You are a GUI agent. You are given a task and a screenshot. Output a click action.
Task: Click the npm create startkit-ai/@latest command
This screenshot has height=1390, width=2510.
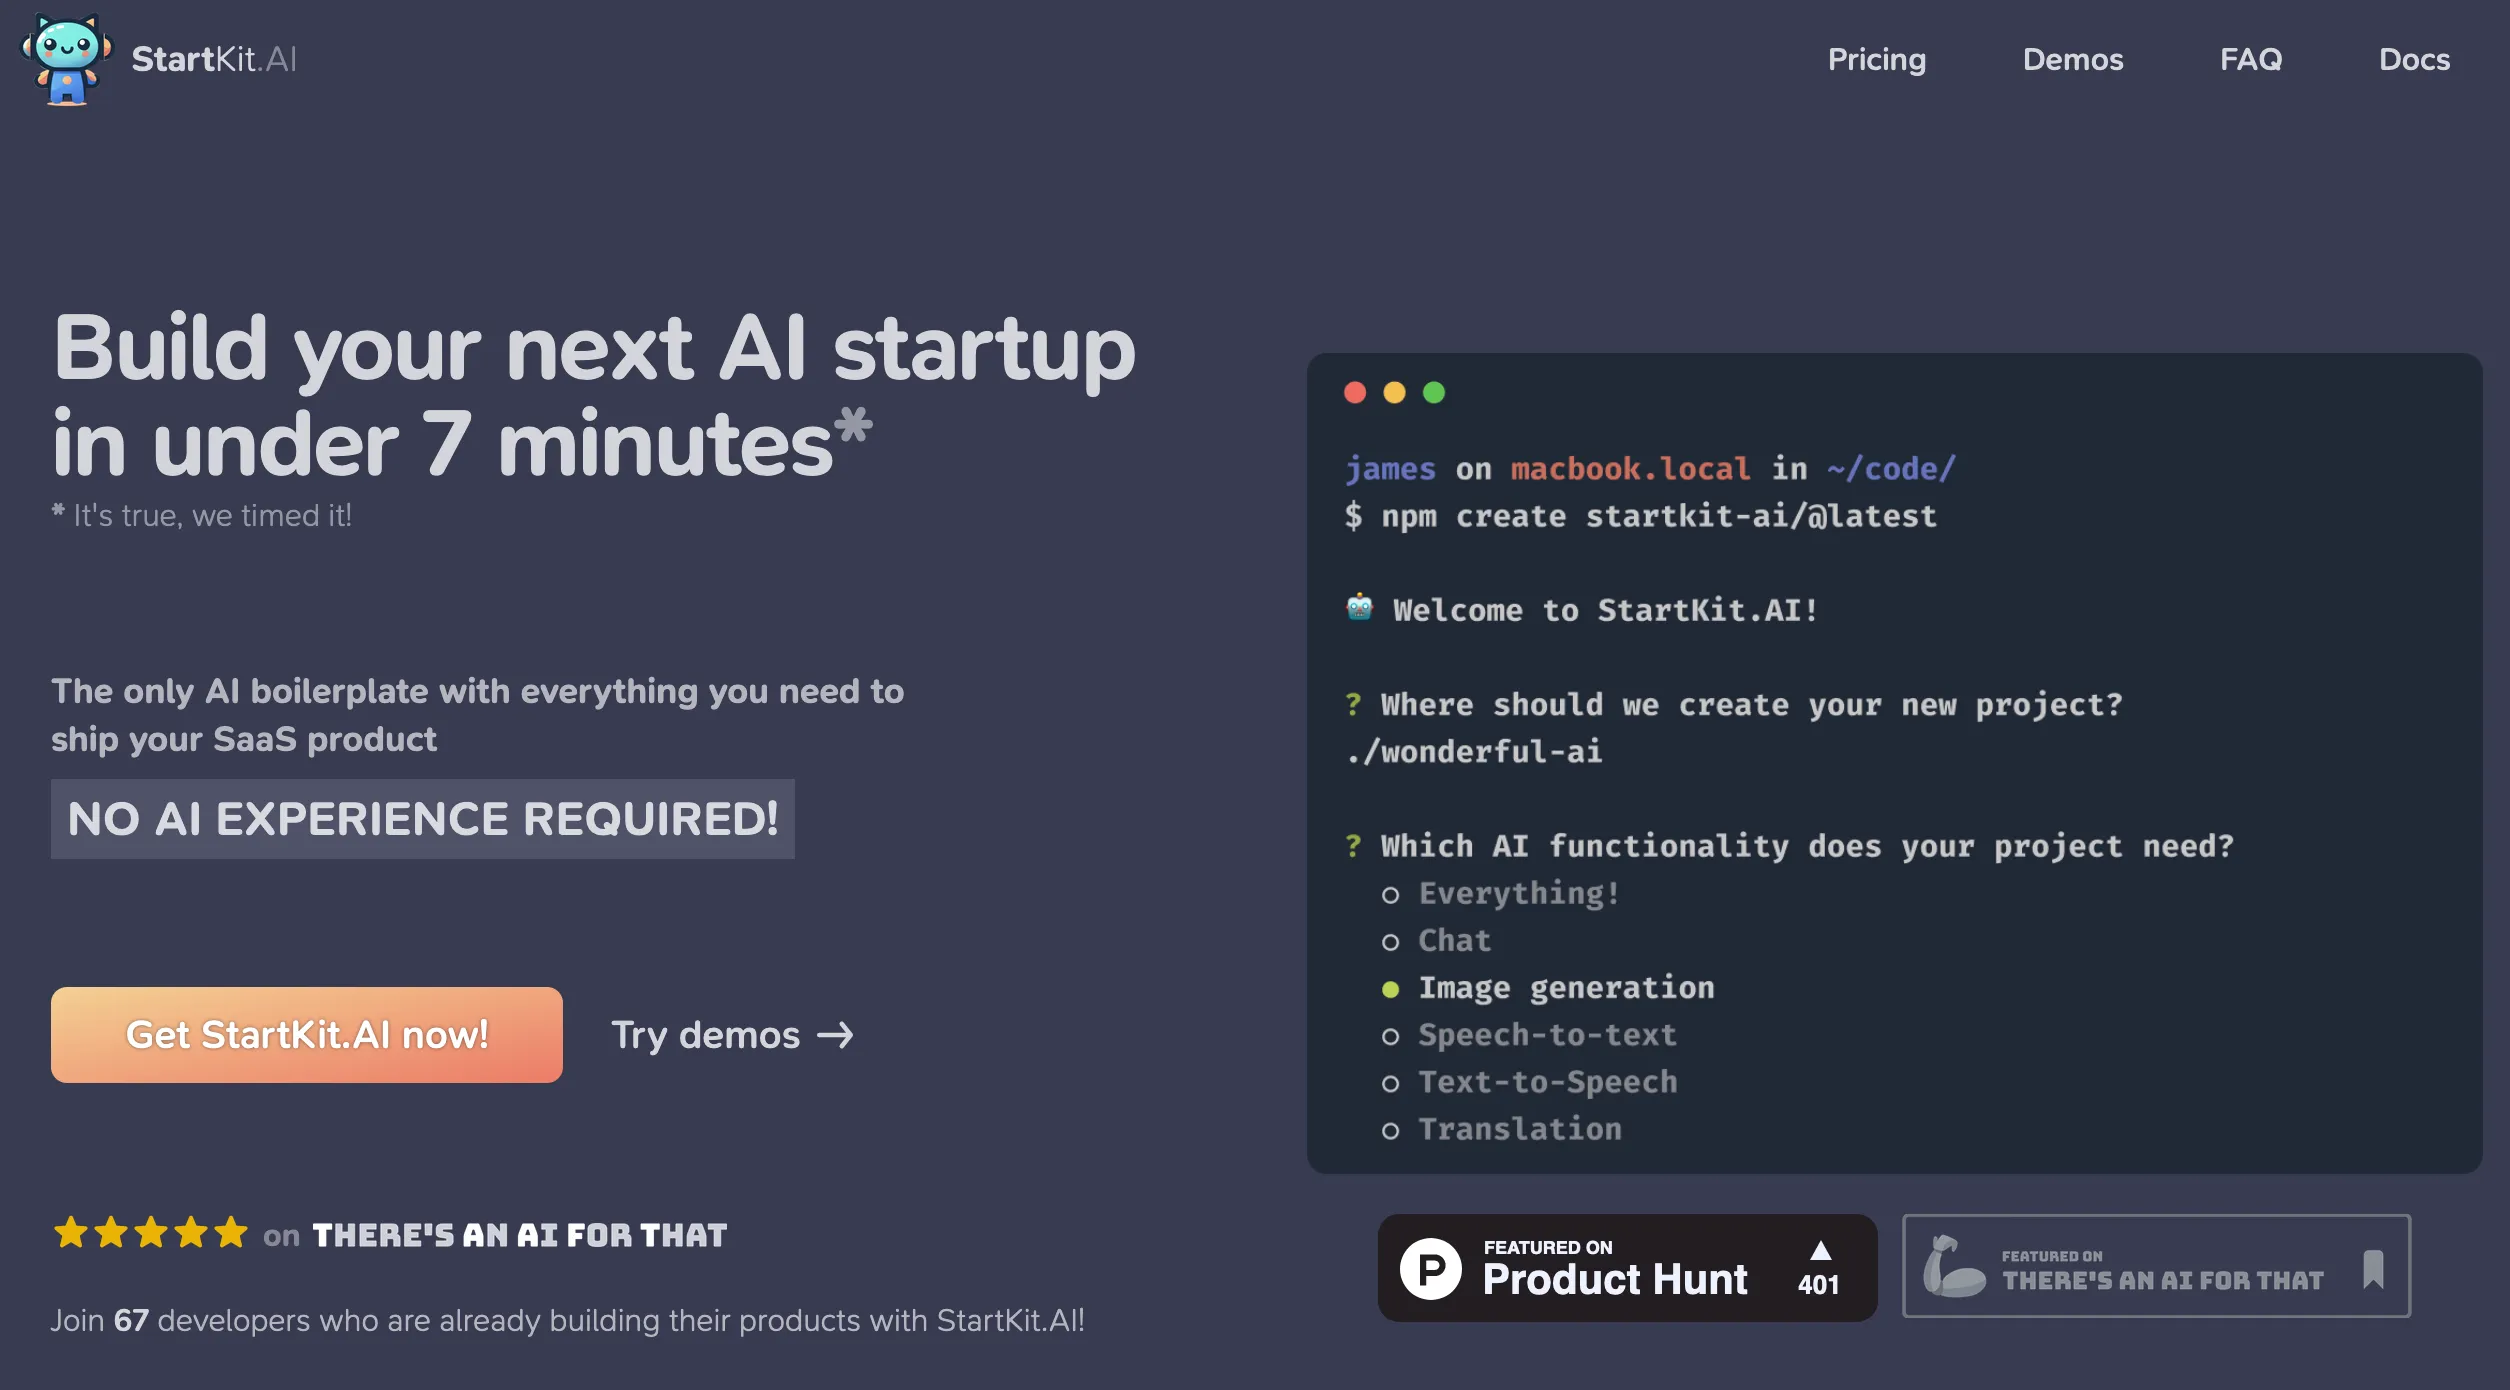tap(1659, 516)
